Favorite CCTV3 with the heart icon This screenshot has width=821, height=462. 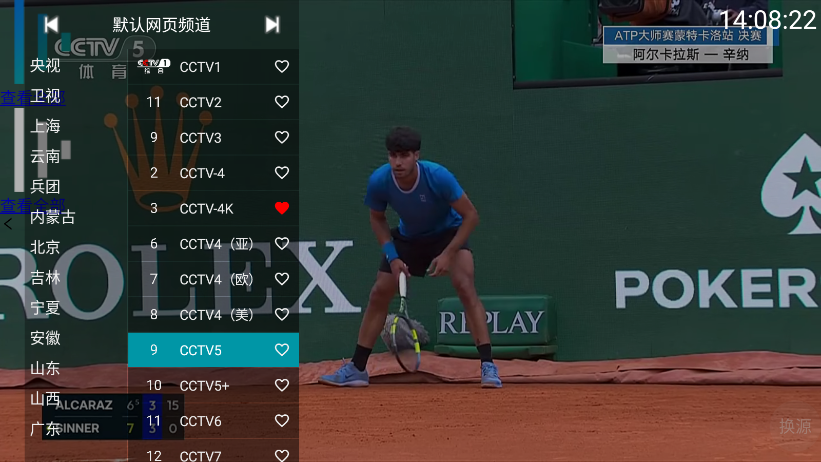[x=282, y=137]
